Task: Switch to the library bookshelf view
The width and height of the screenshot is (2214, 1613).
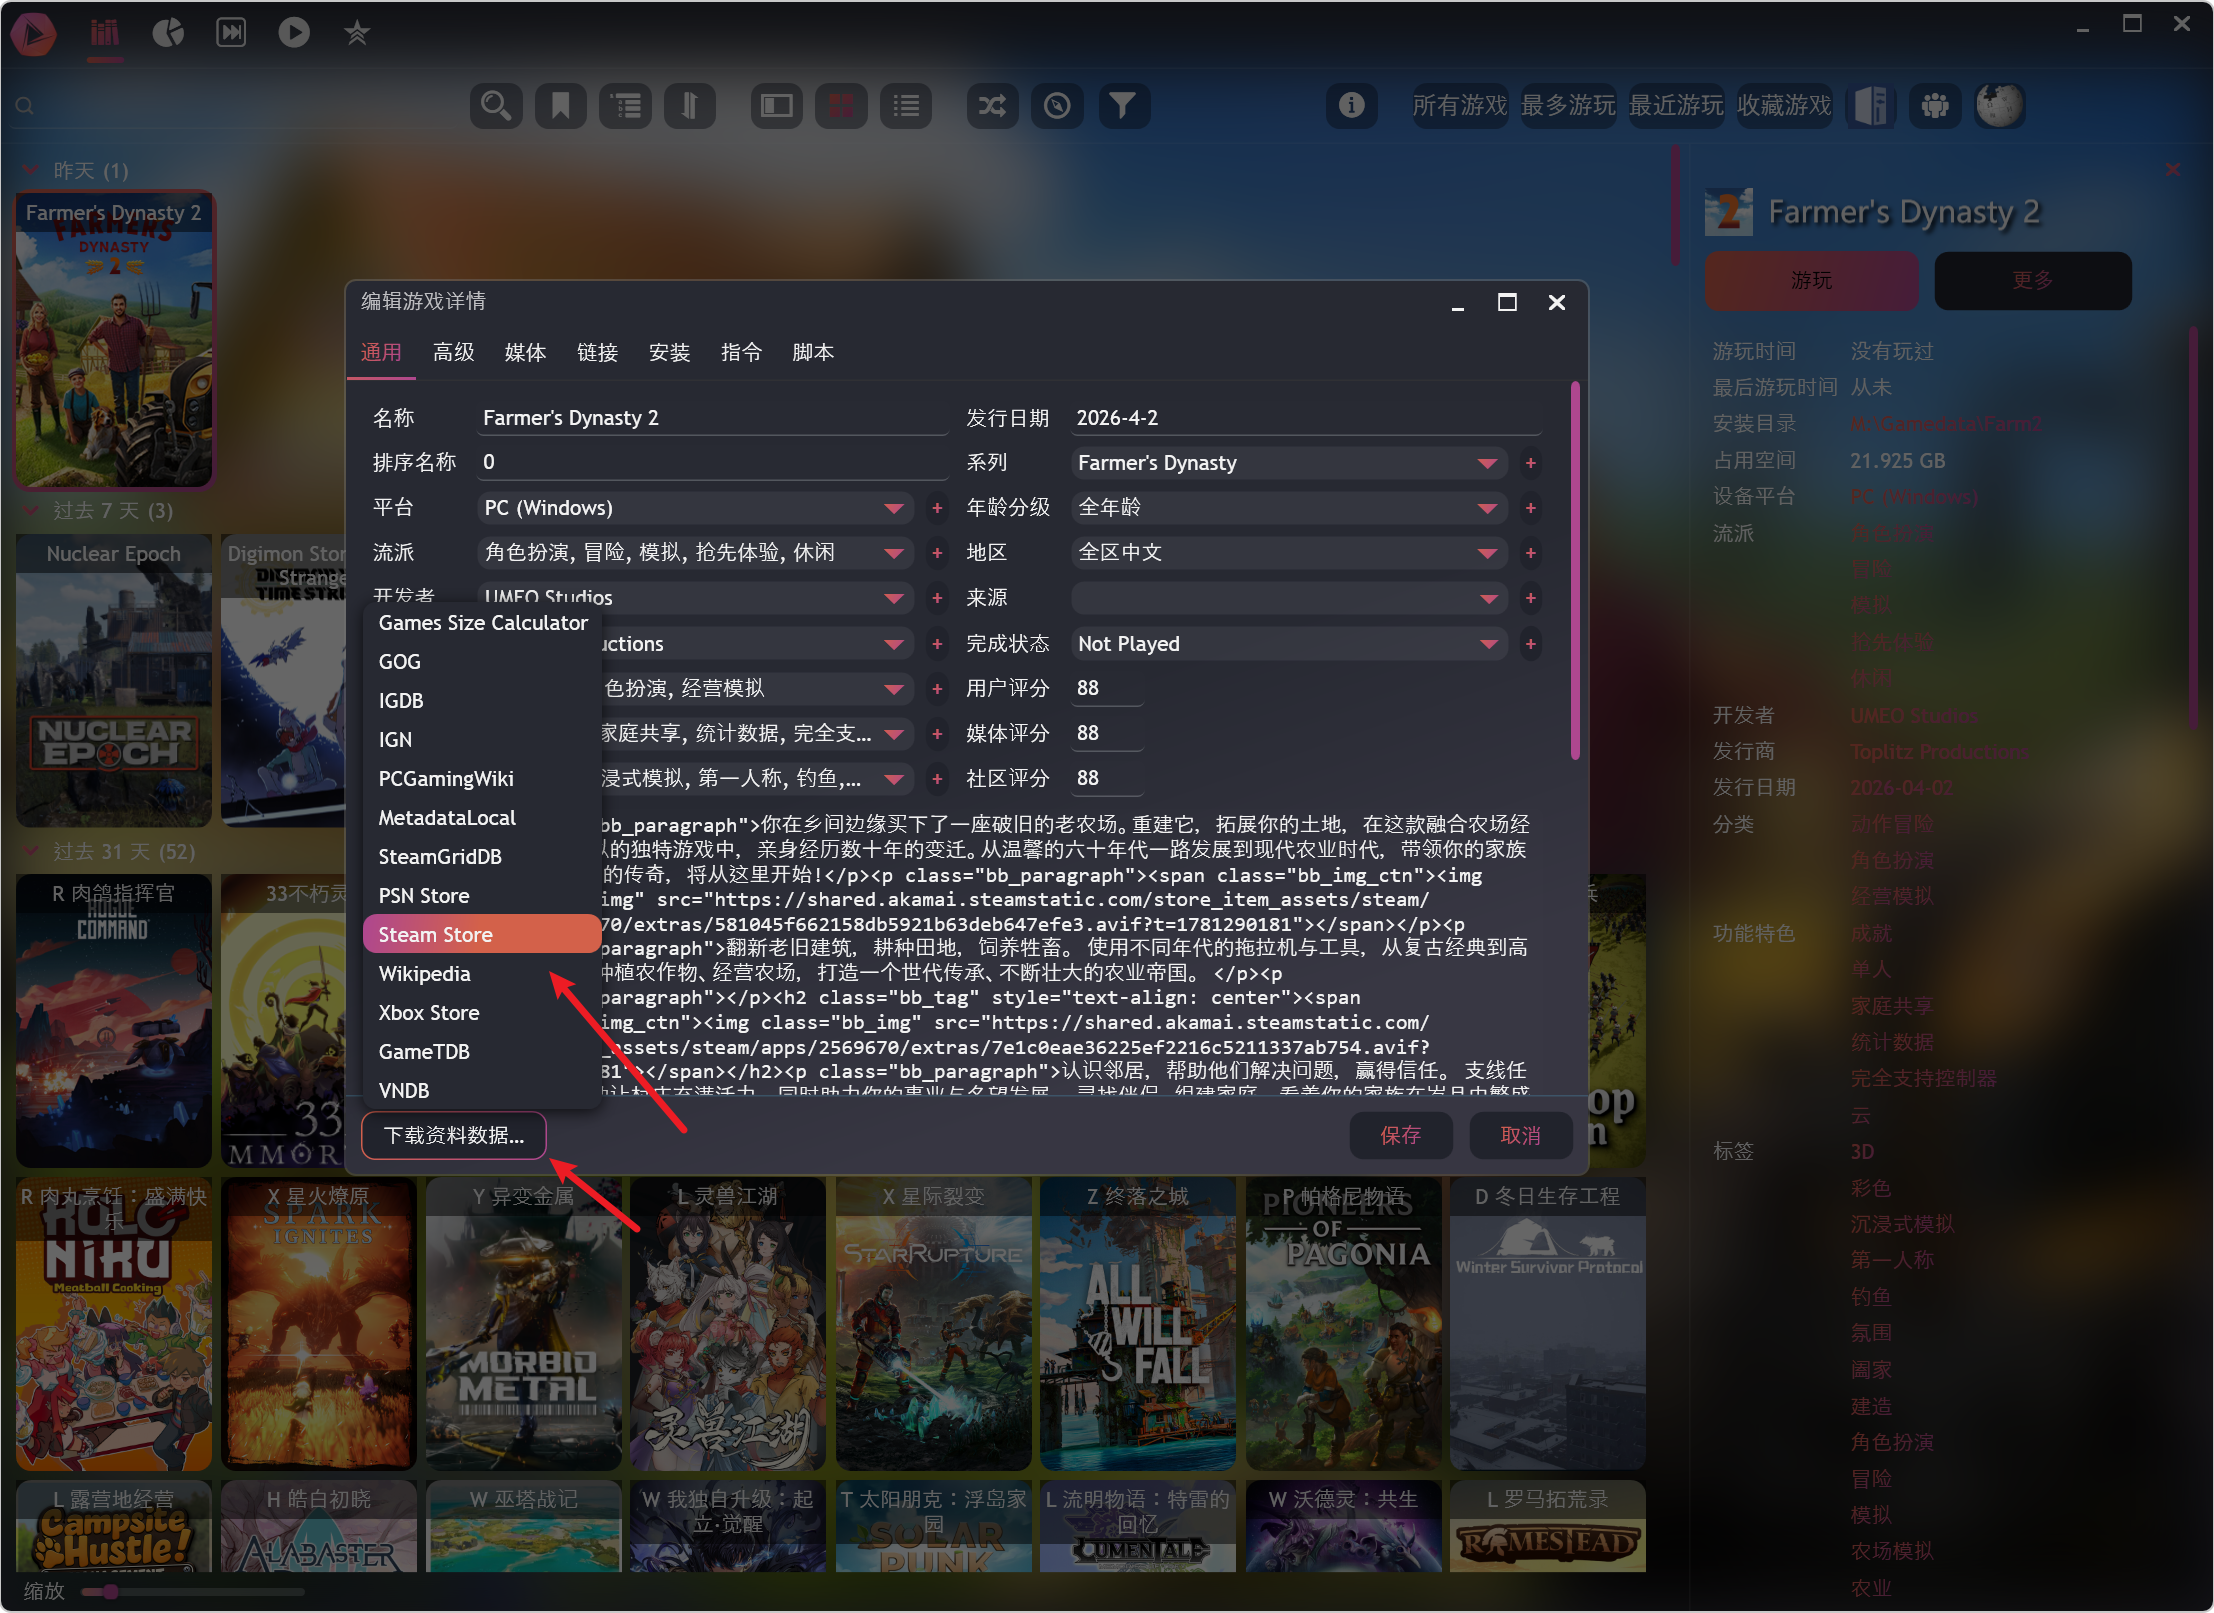Action: click(105, 33)
